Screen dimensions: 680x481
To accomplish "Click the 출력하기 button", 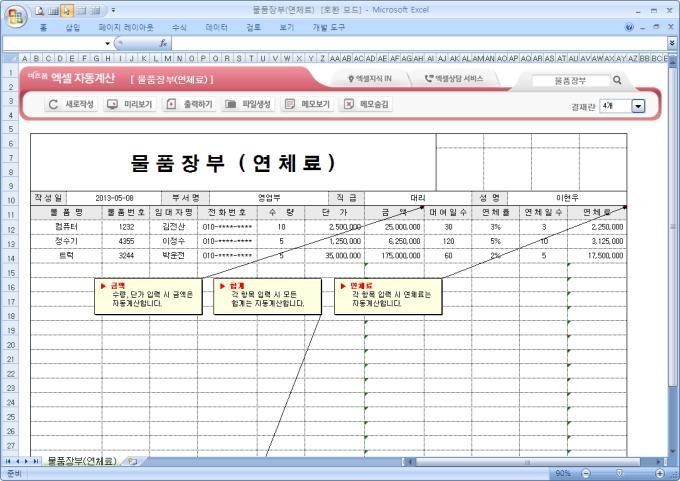I will point(189,104).
